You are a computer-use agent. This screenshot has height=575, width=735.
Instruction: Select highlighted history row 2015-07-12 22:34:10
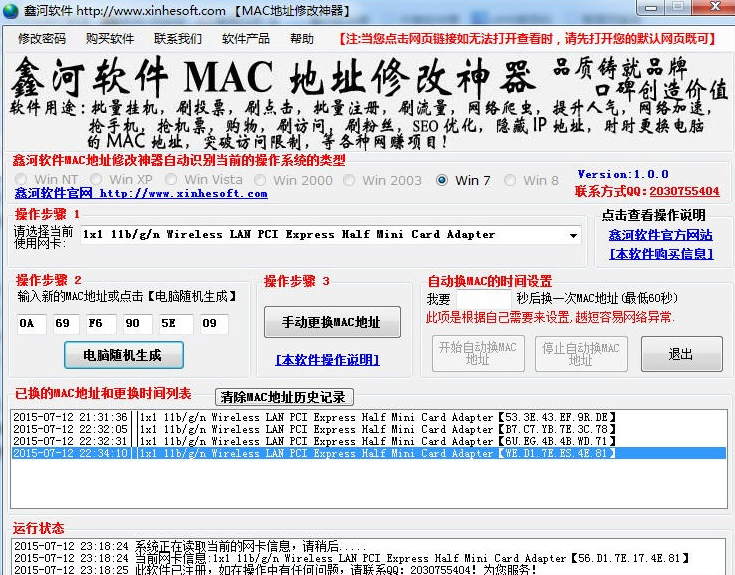(x=368, y=453)
